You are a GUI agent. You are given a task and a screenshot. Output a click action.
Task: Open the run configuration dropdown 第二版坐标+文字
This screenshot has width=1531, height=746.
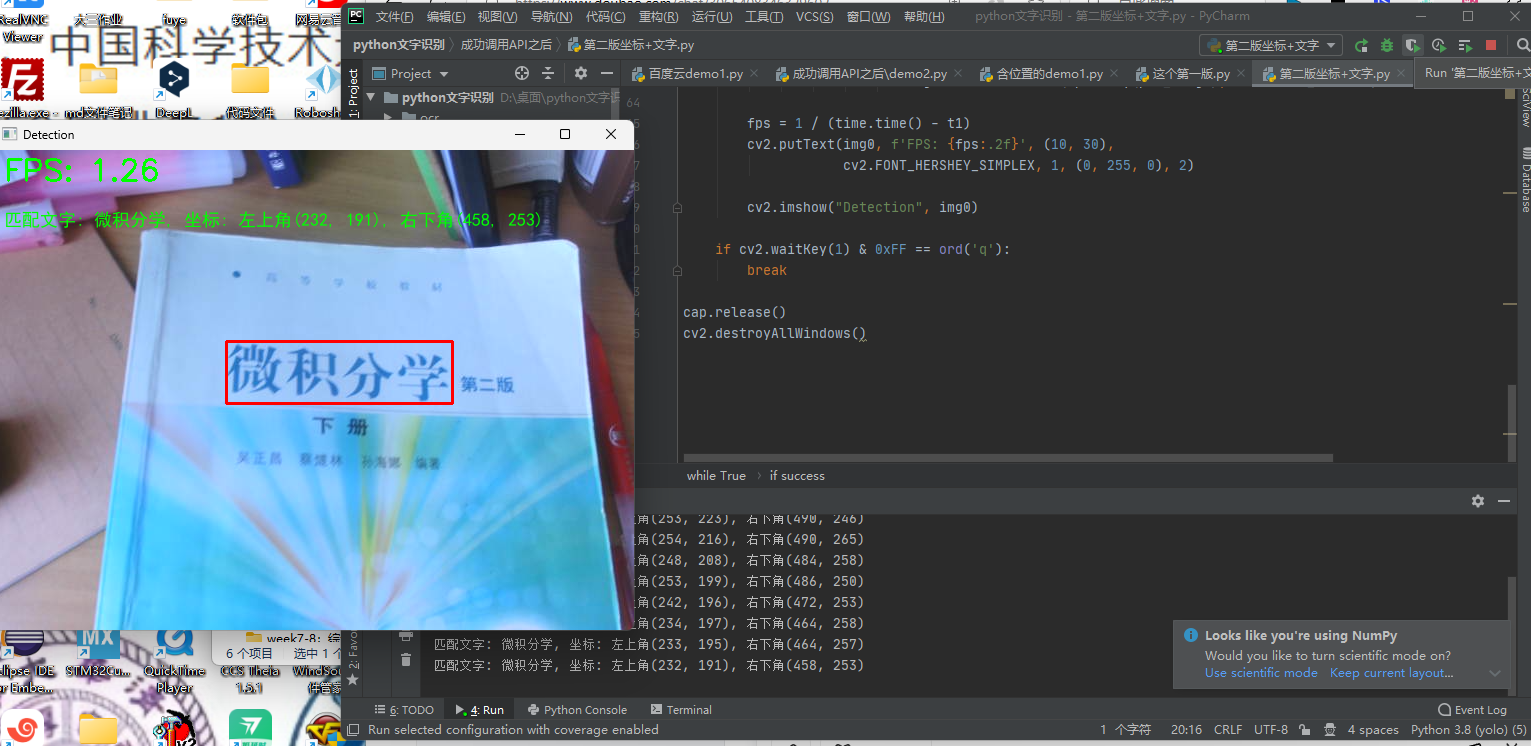coord(1270,45)
